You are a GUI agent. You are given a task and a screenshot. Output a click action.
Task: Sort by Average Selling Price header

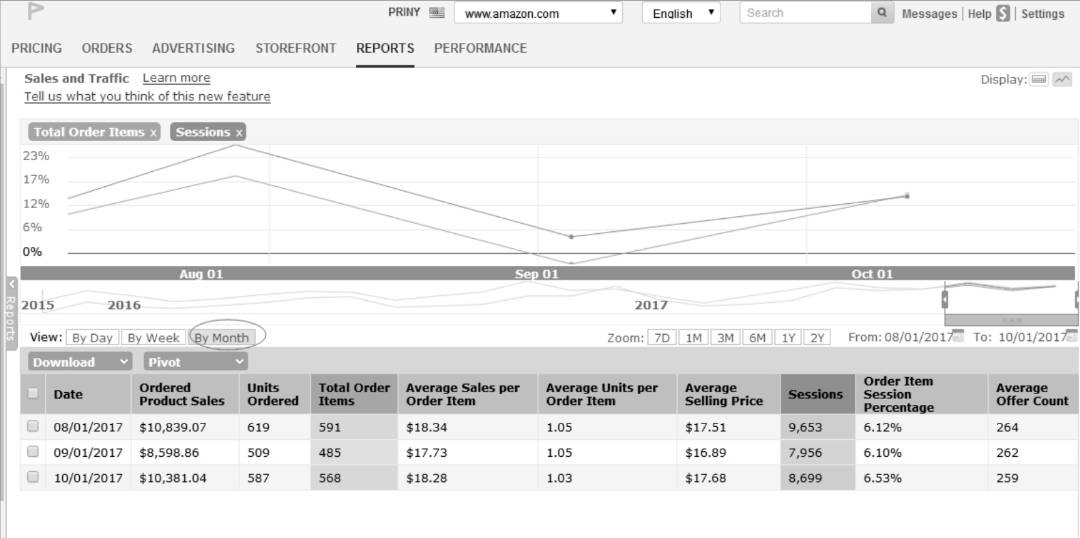(x=729, y=394)
